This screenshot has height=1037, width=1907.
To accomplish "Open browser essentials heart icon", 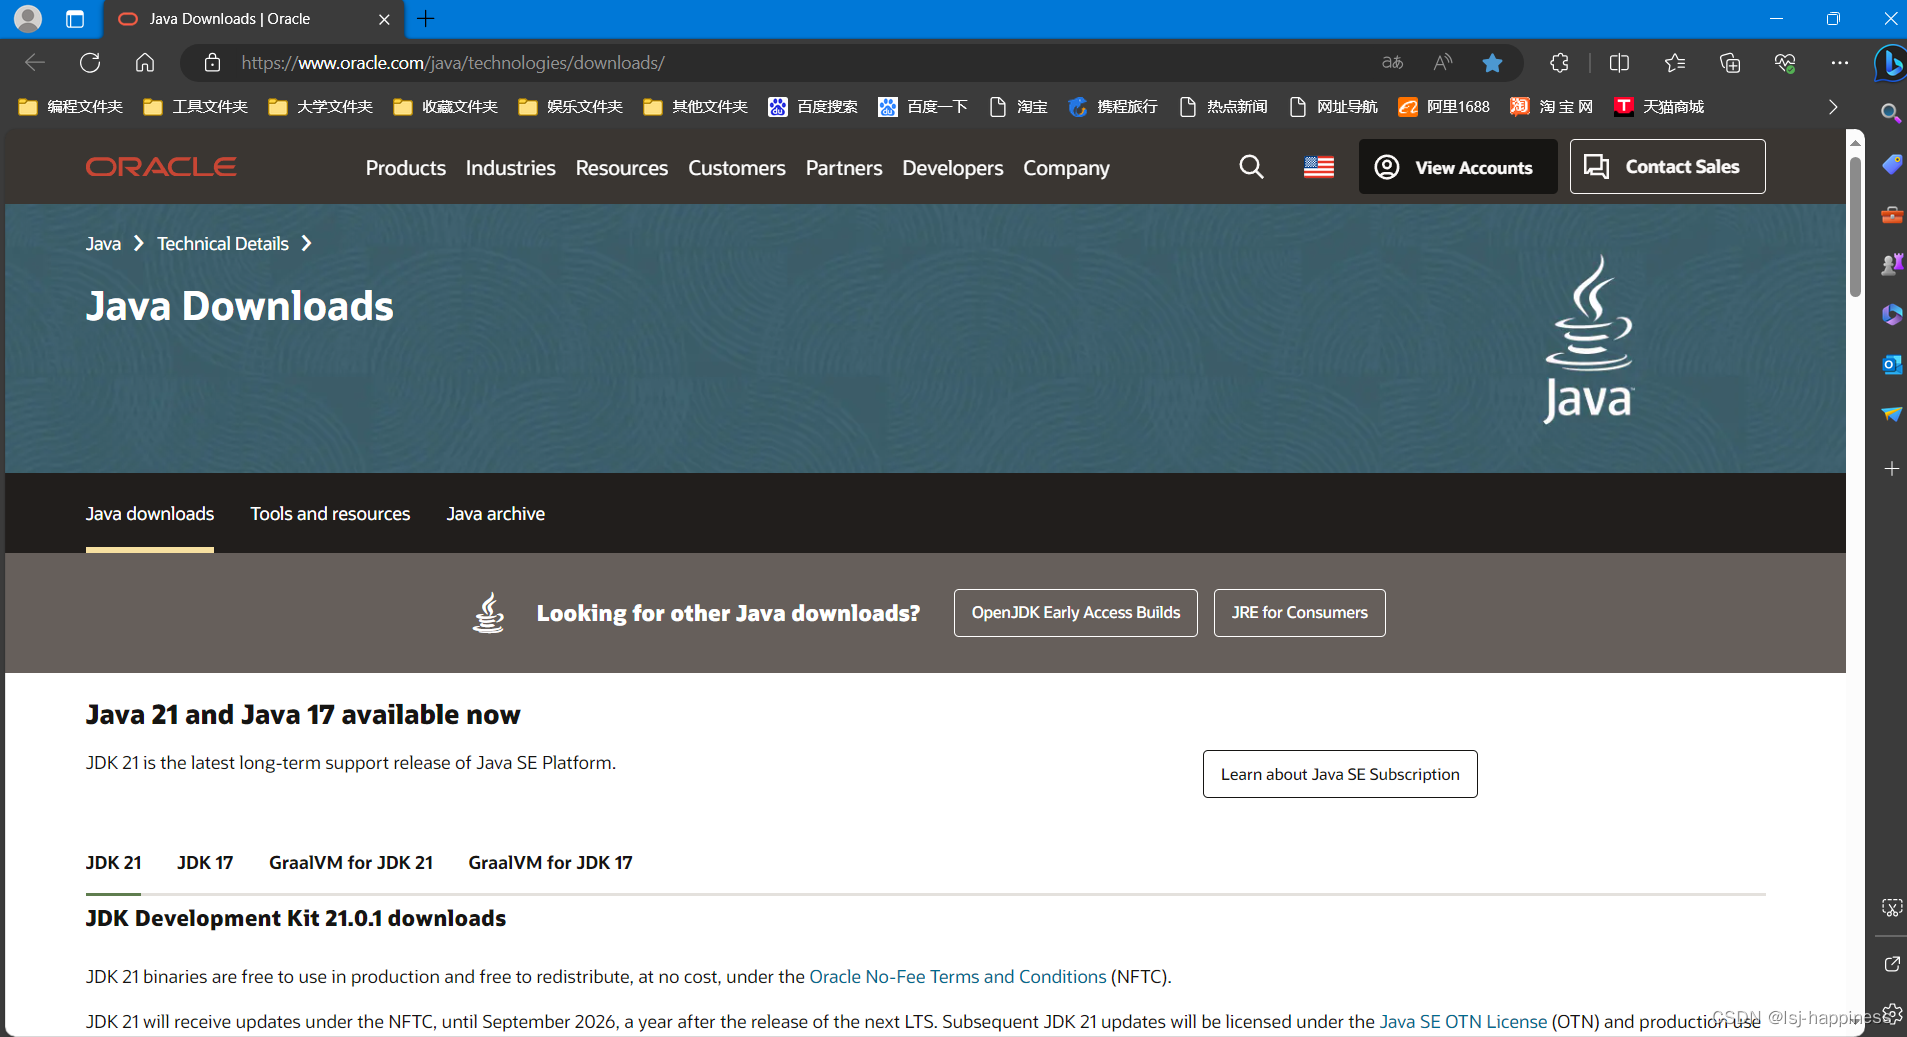I will pyautogui.click(x=1785, y=63).
